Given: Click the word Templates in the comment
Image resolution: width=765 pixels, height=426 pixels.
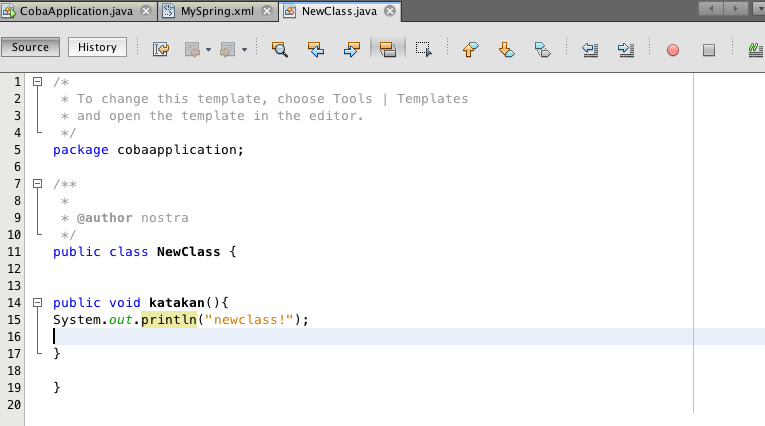Looking at the screenshot, I should click(432, 99).
